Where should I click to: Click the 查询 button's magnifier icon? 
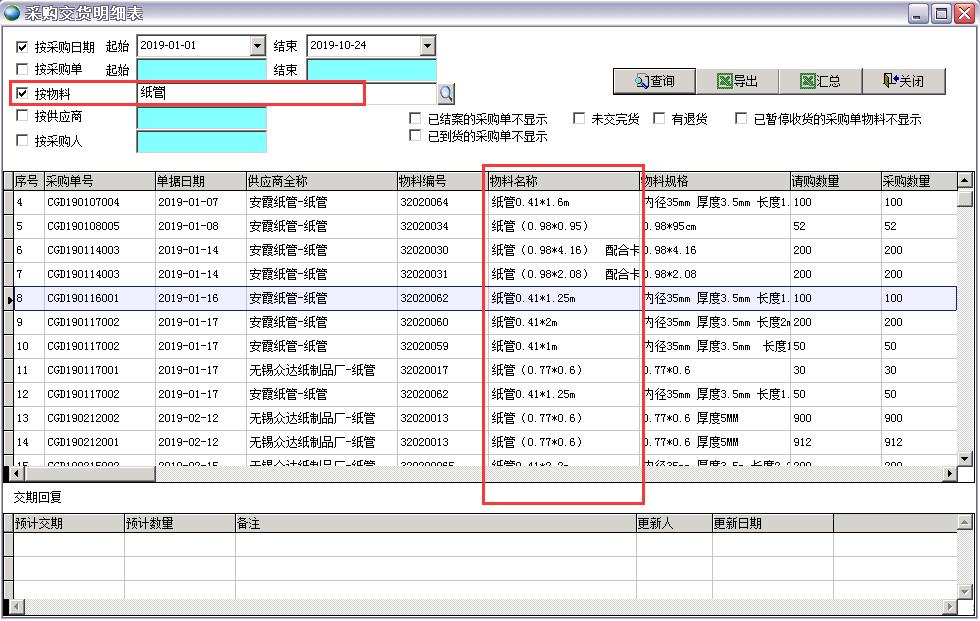point(639,82)
